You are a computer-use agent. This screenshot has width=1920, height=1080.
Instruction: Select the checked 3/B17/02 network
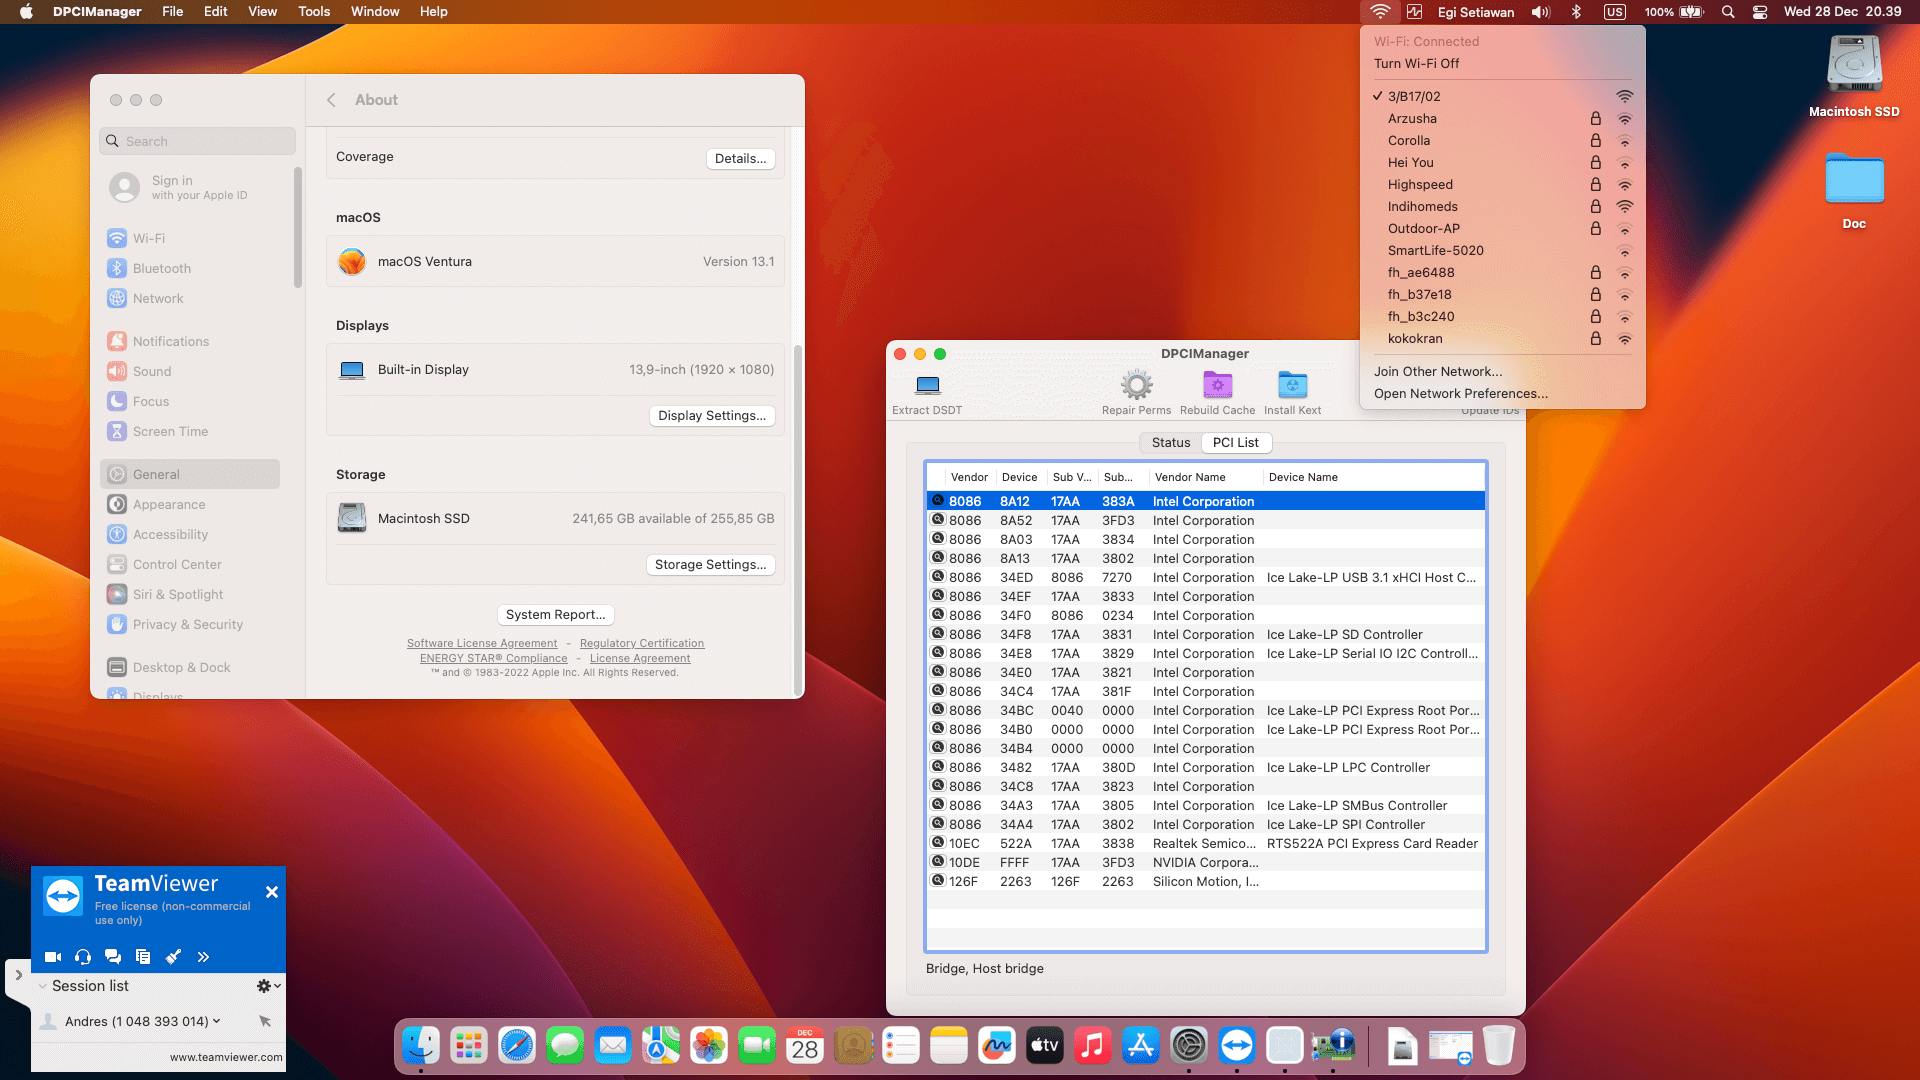click(1414, 96)
